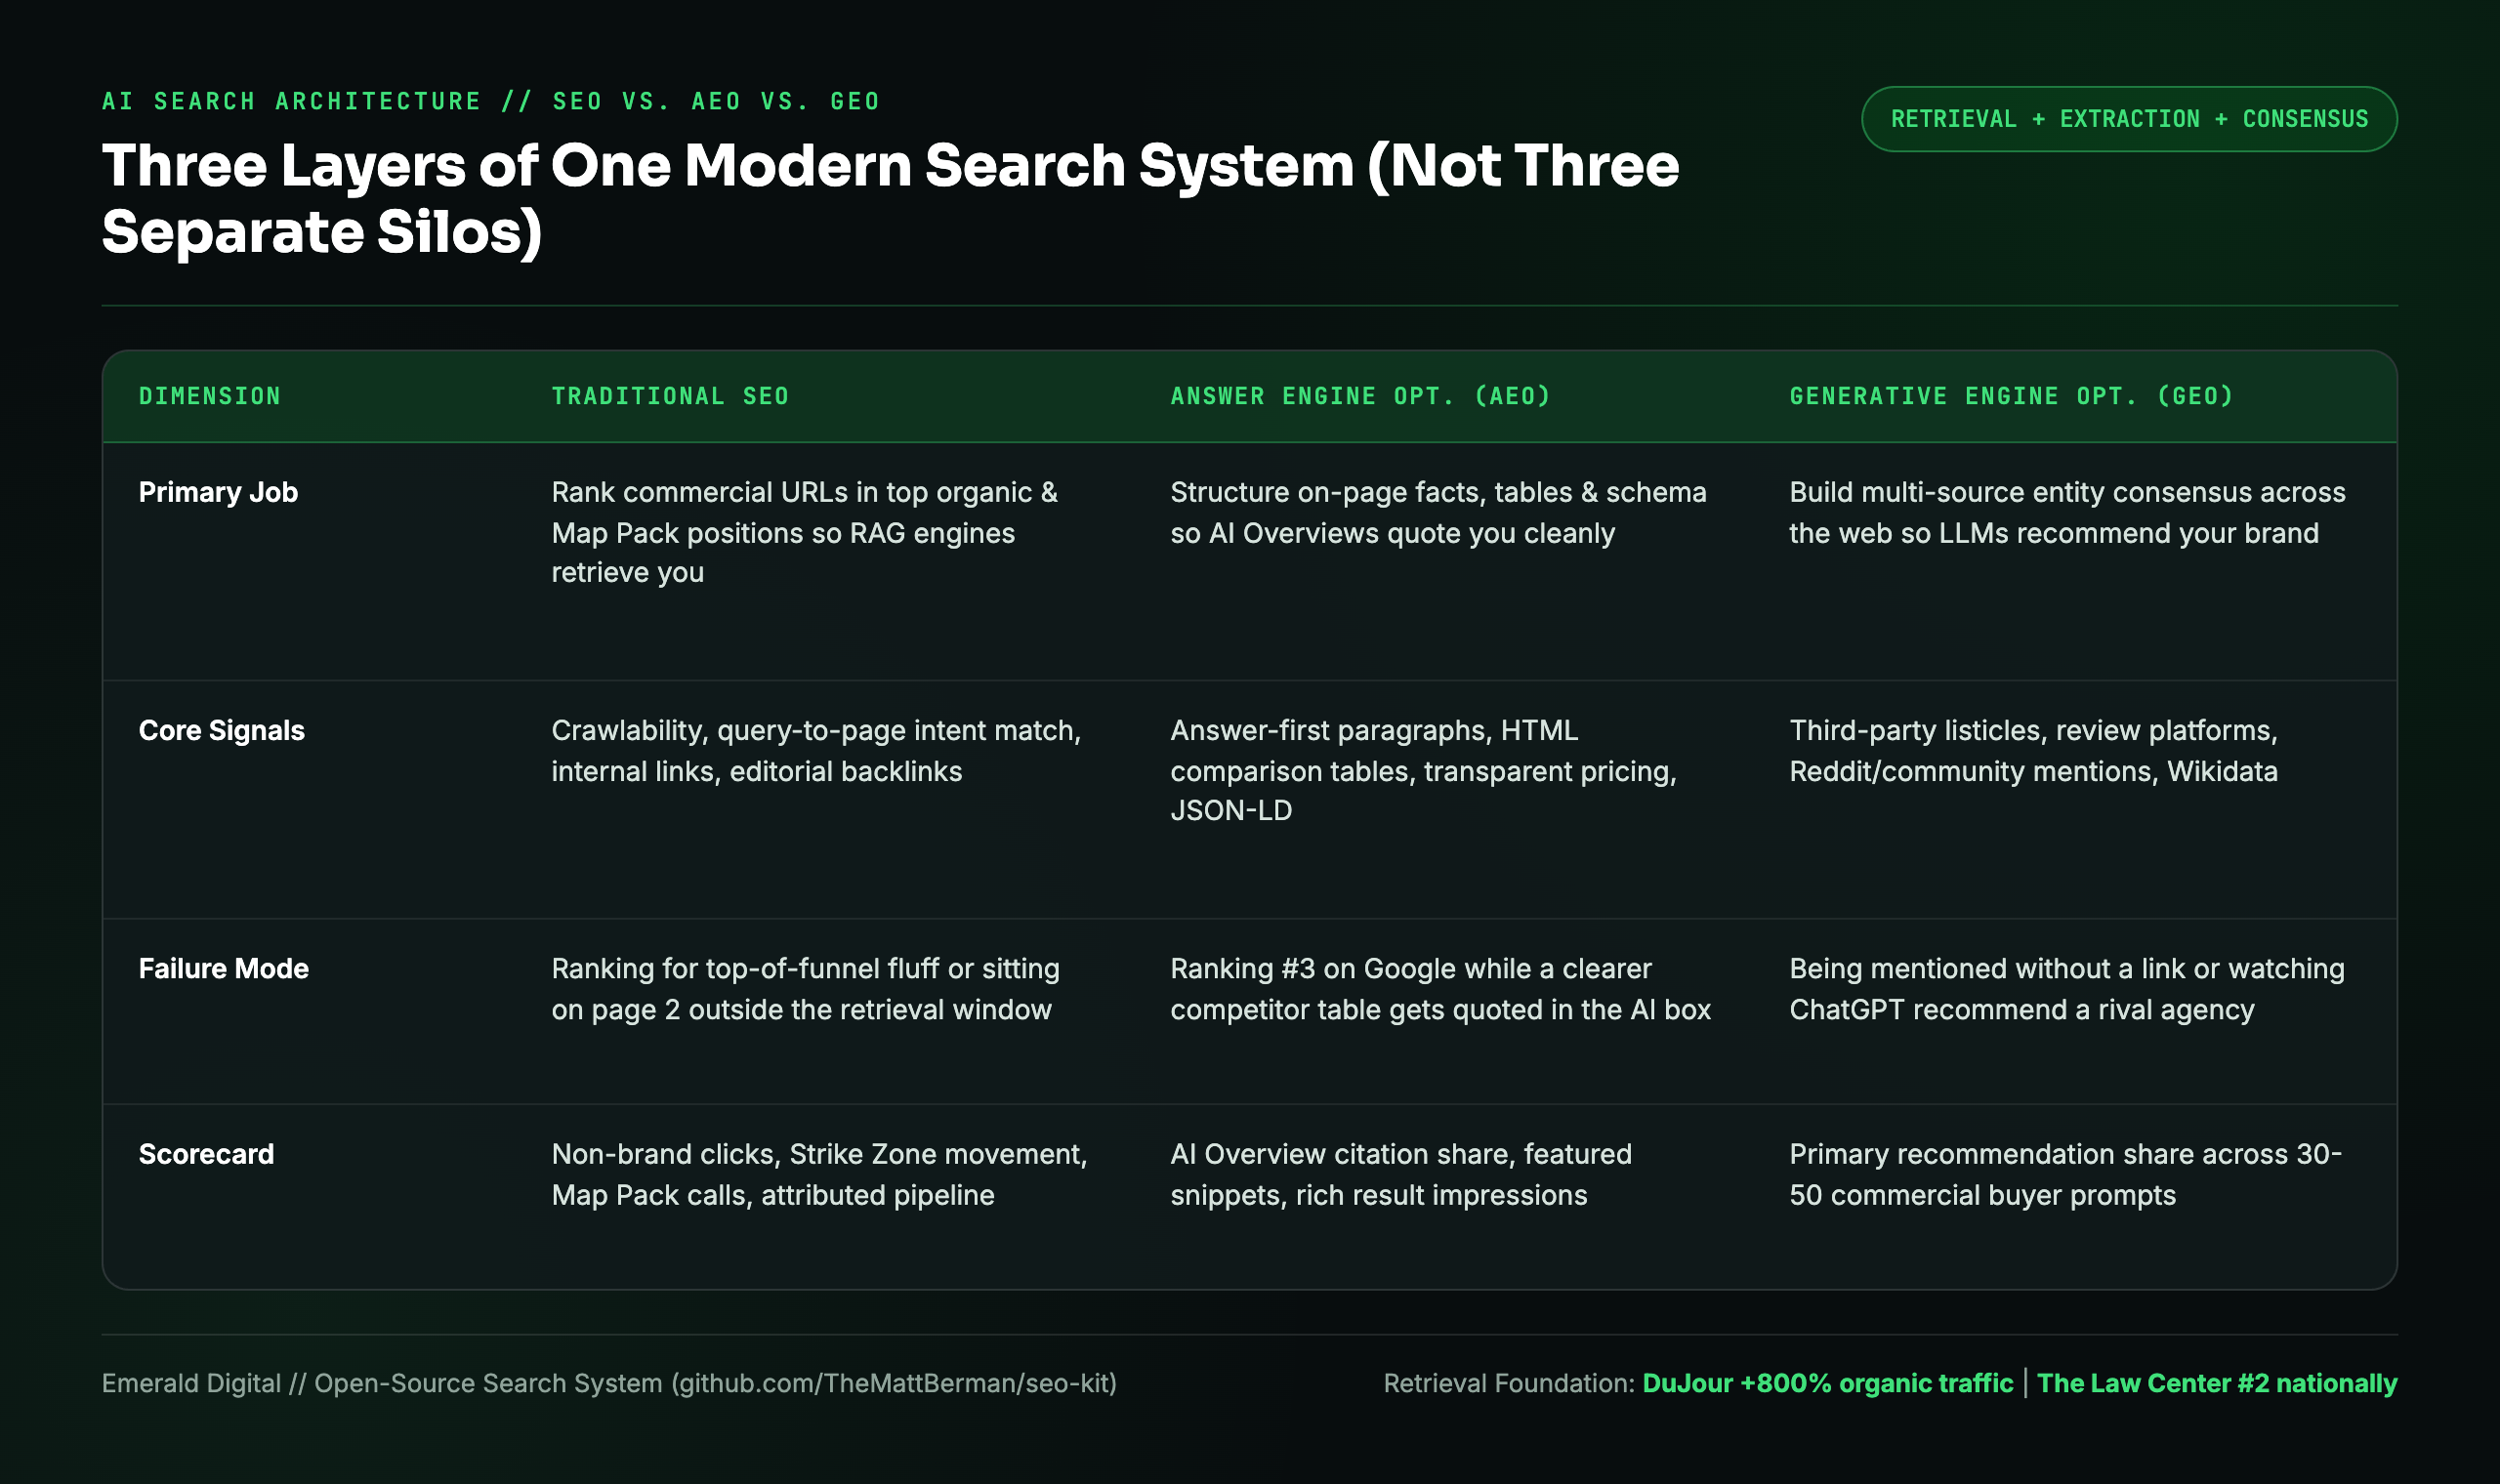
Task: Click the cell 'Crawlability, query-to-page intent match'
Action: [816, 750]
